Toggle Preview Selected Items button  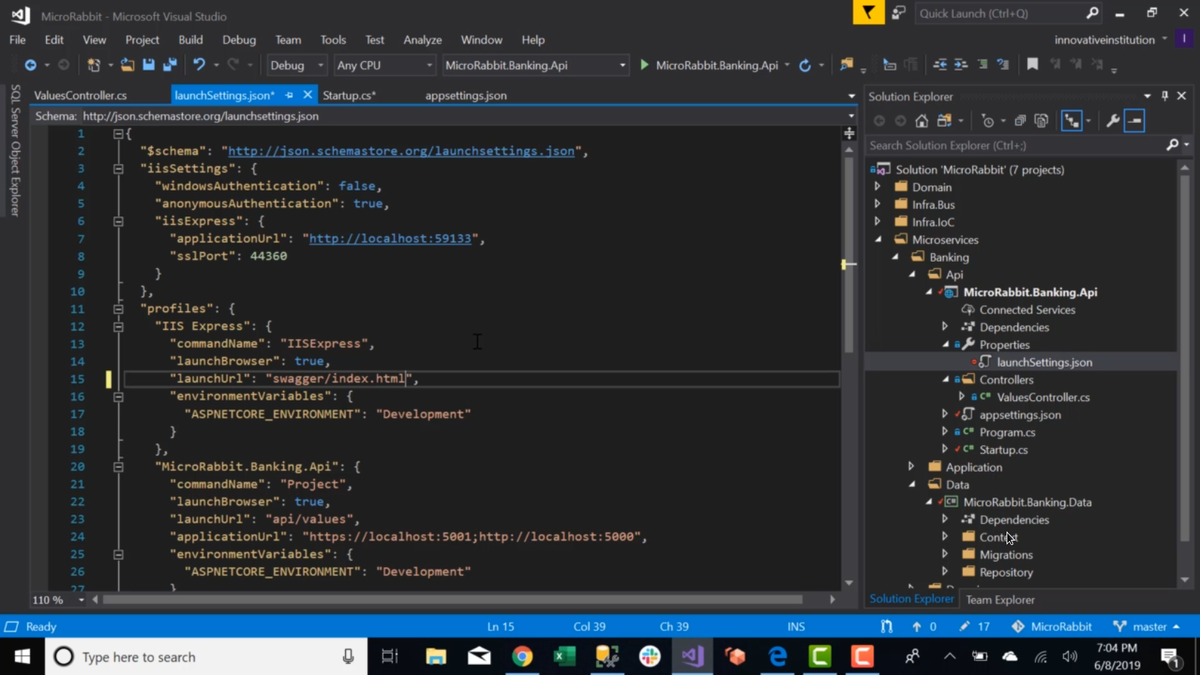click(x=1134, y=121)
